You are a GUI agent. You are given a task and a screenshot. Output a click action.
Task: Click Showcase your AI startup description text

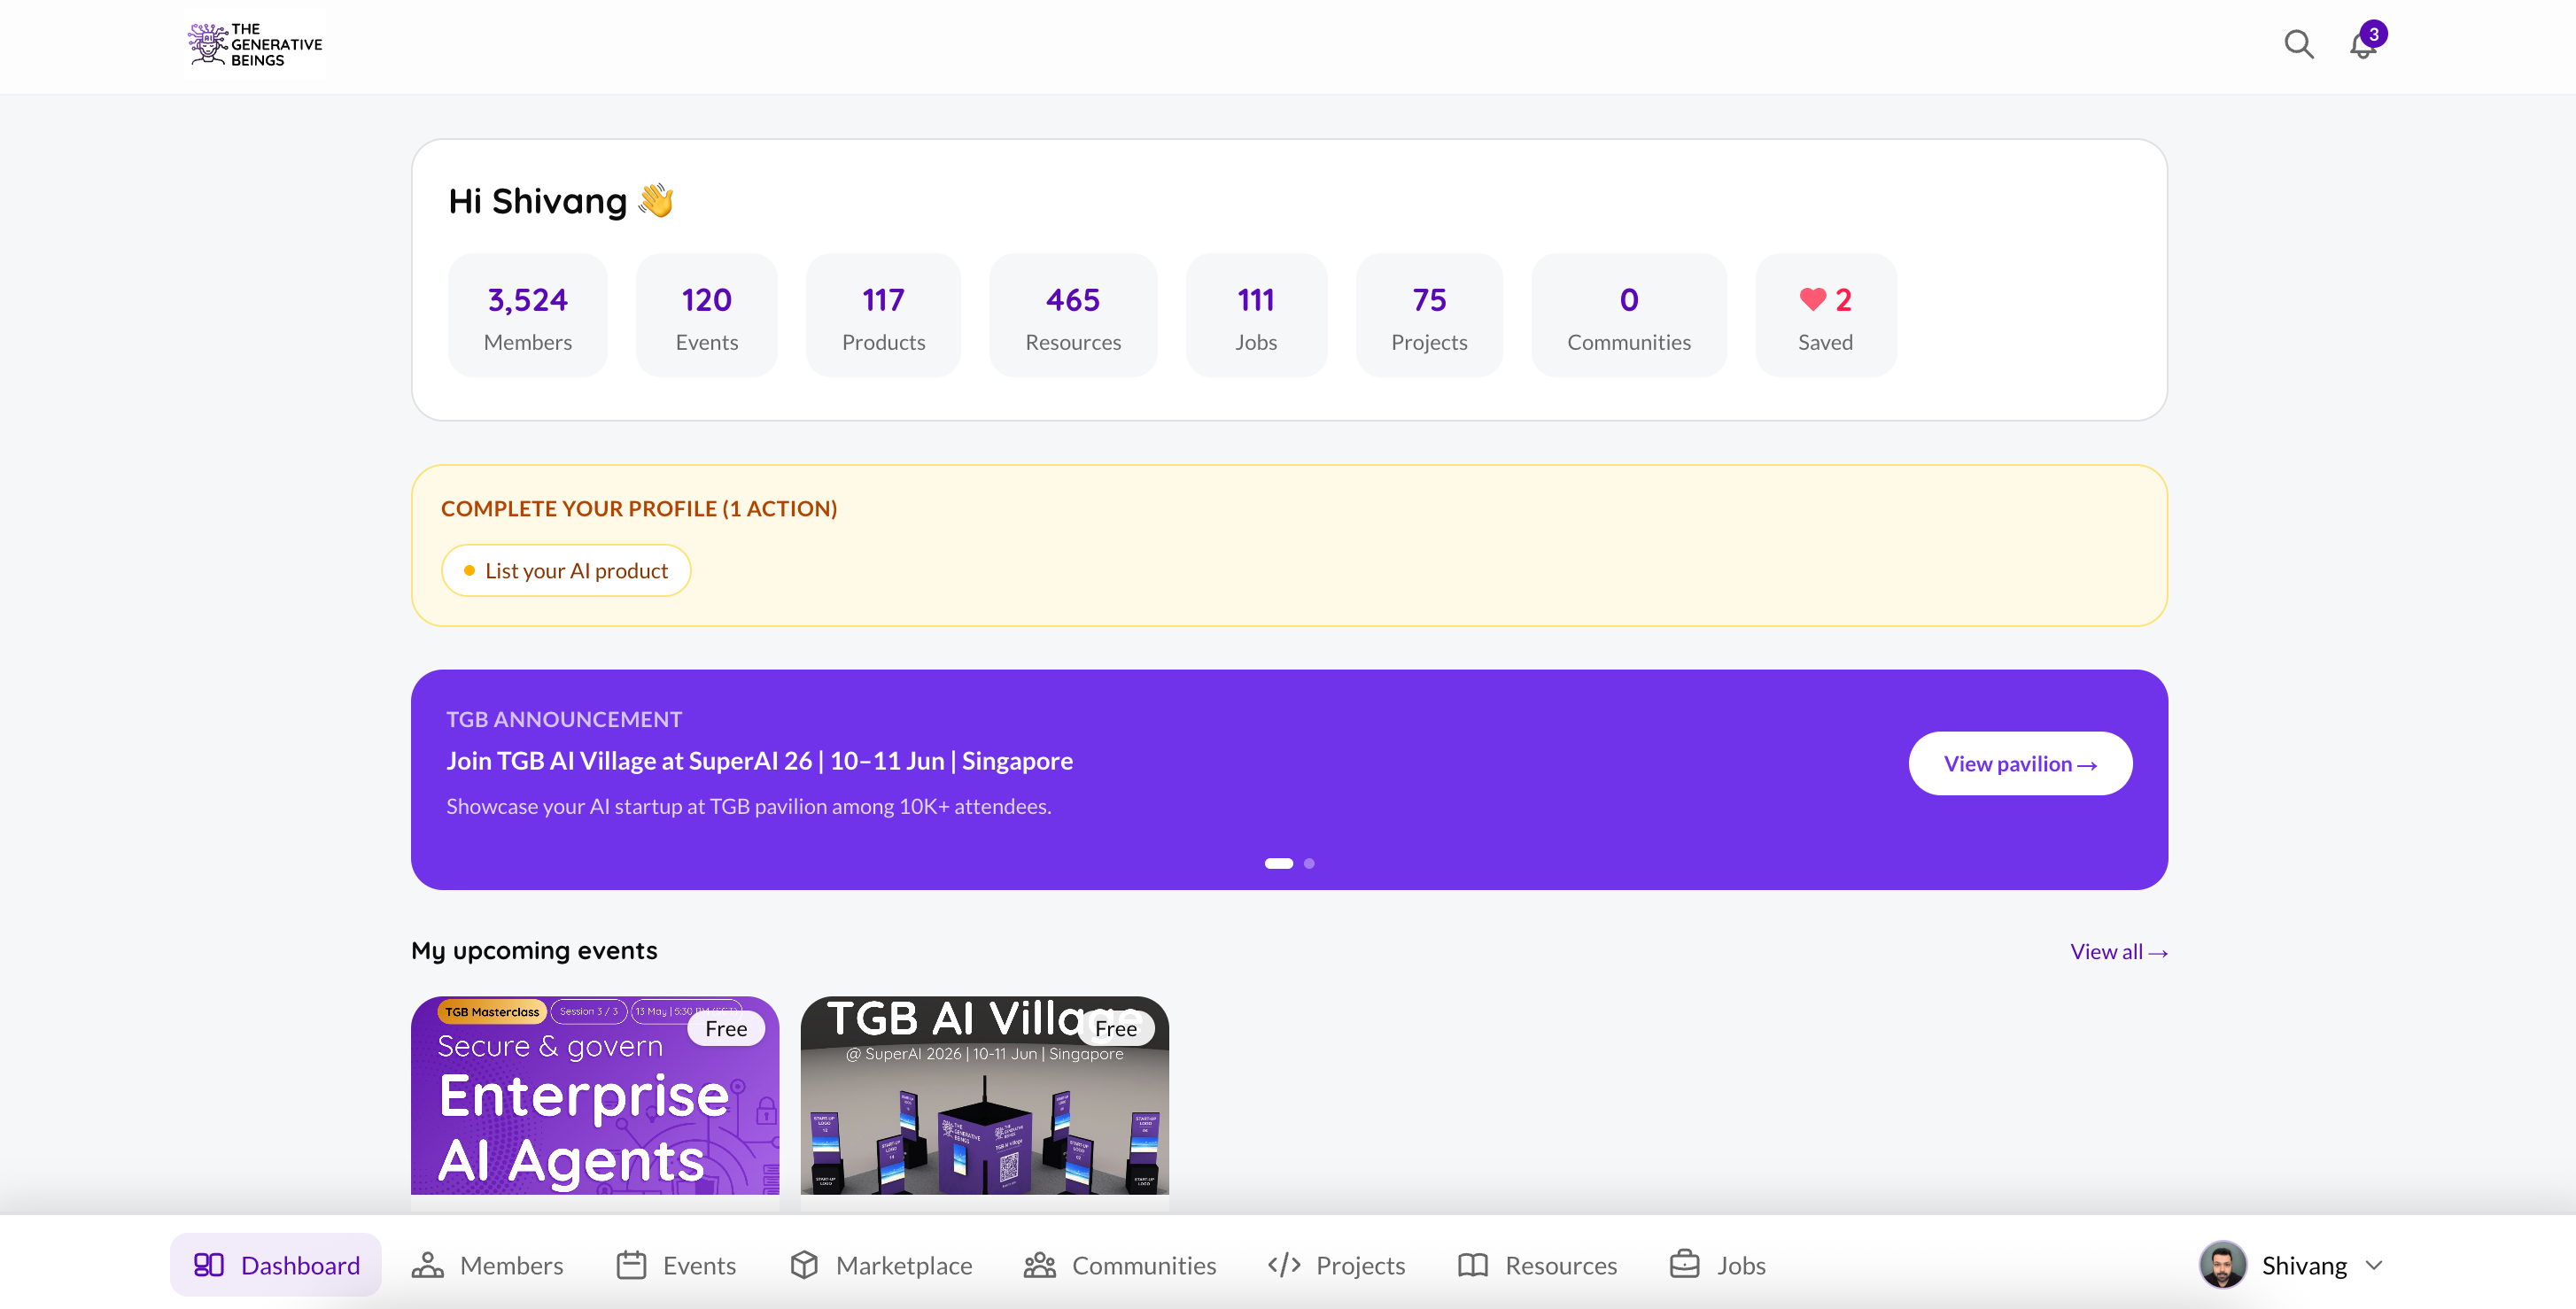coord(748,806)
